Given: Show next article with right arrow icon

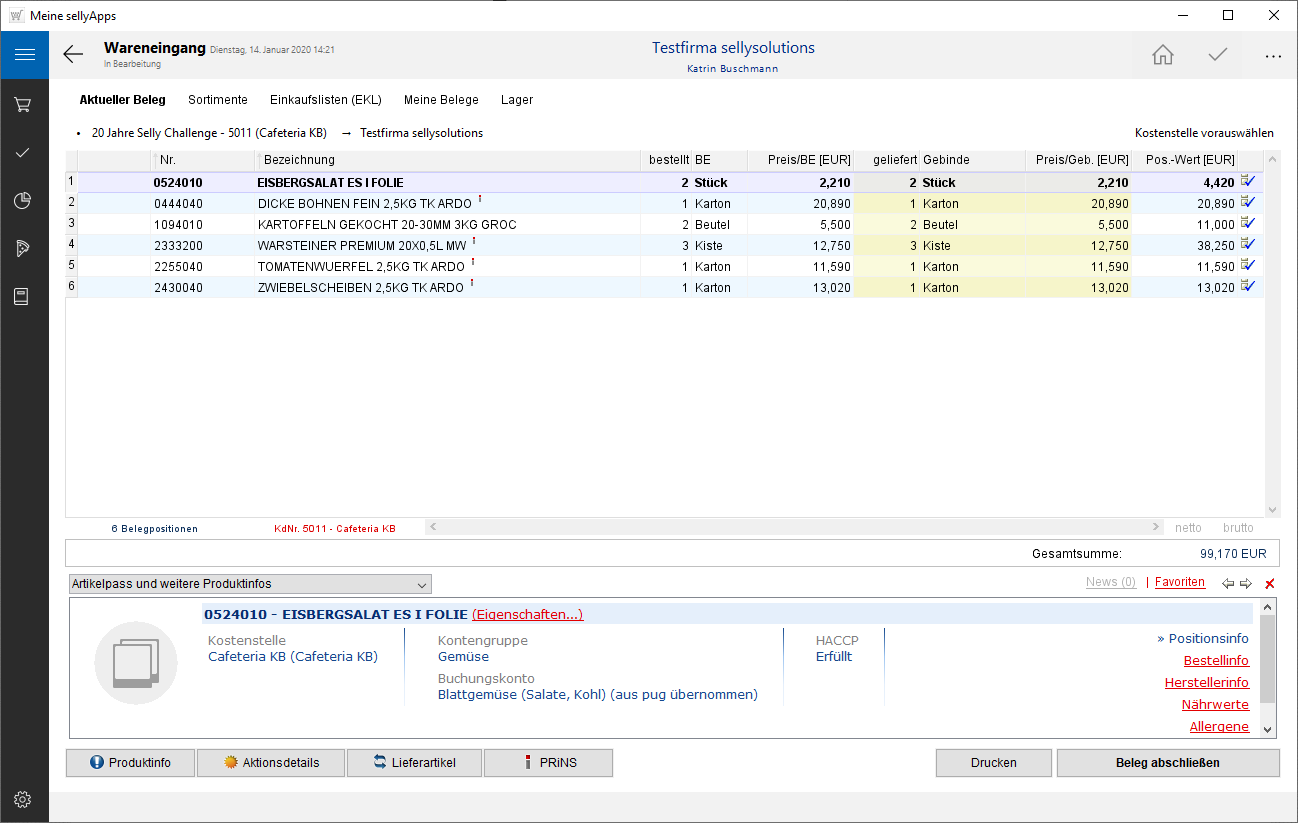Looking at the screenshot, I should 1246,584.
